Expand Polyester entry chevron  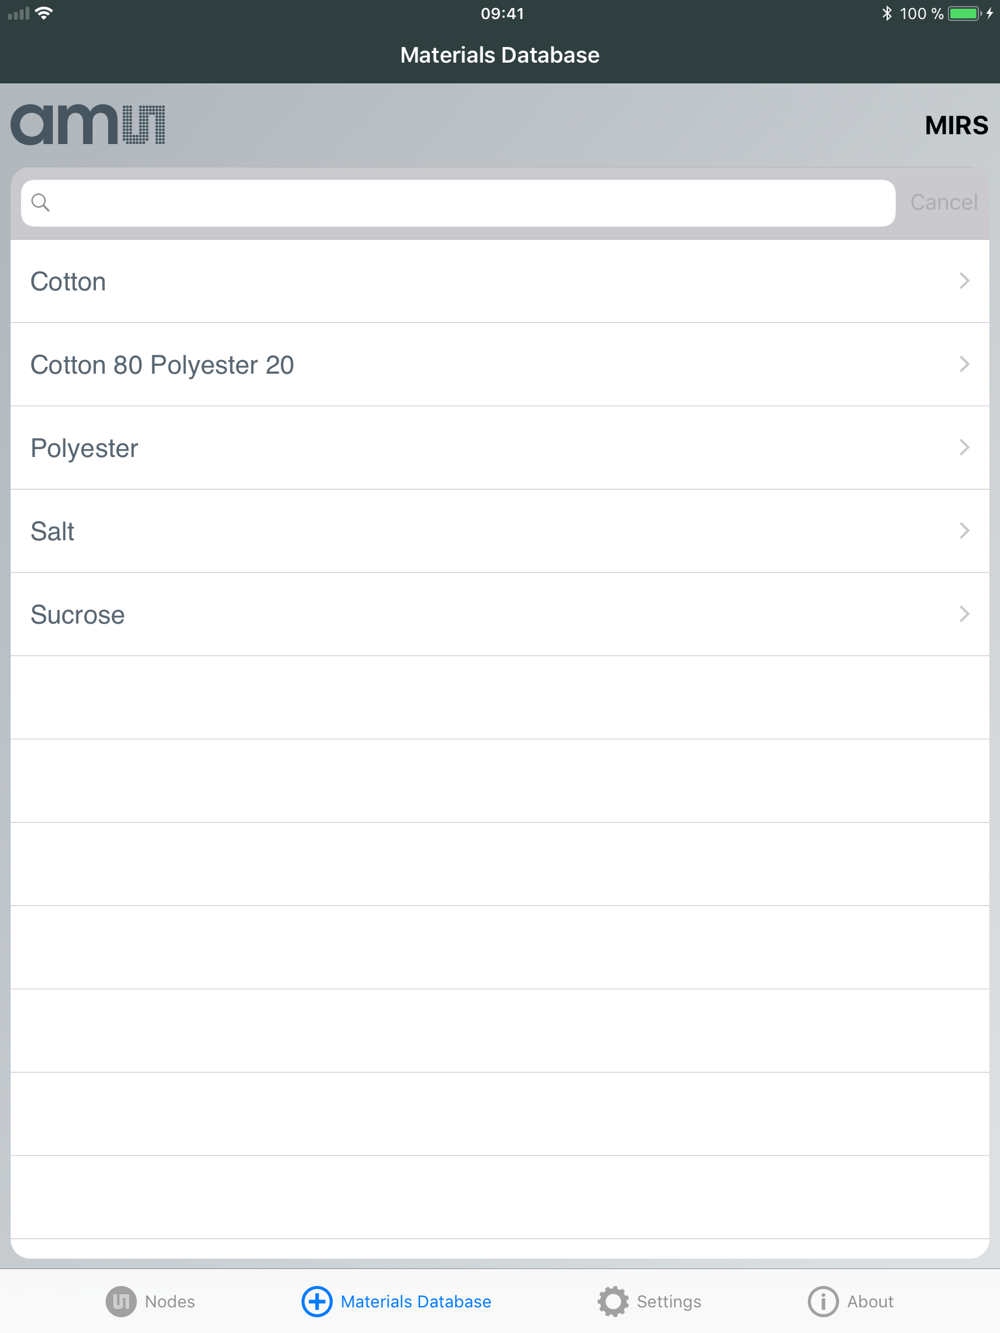[x=964, y=447]
